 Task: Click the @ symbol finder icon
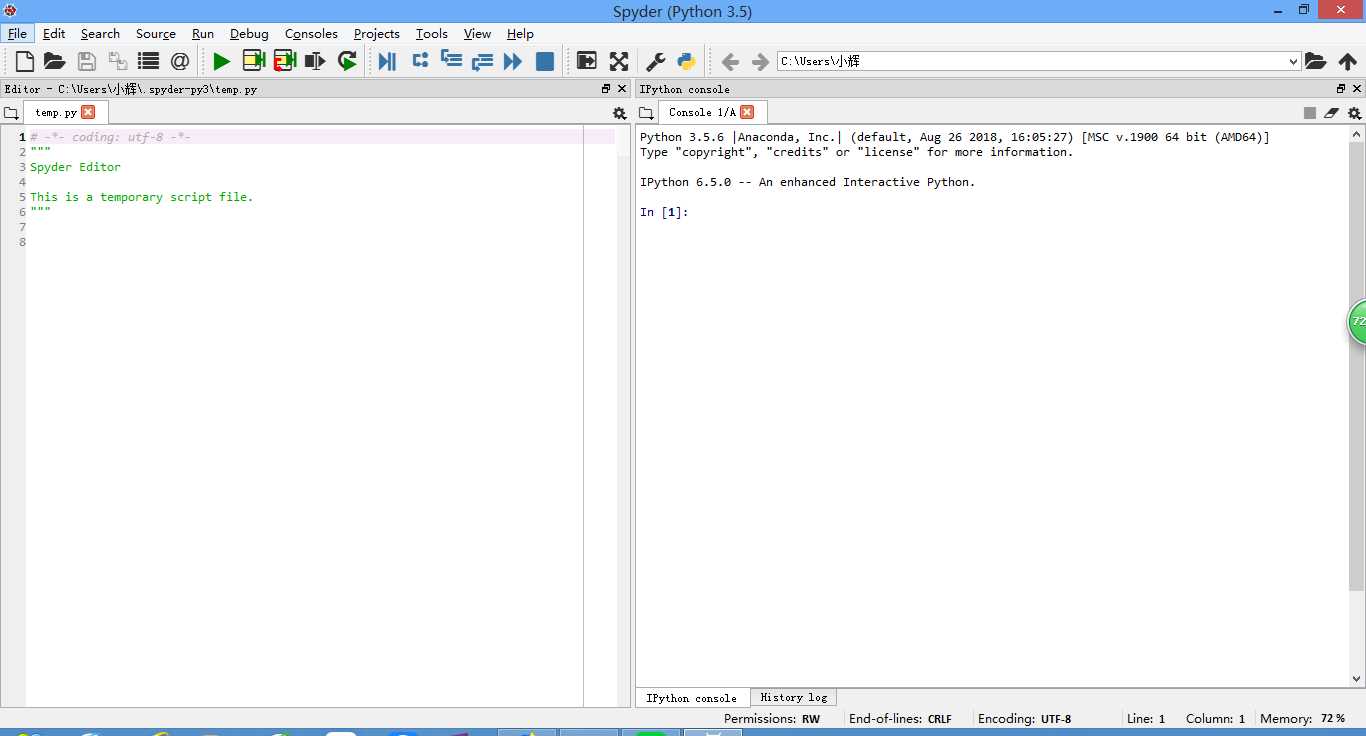coord(180,61)
